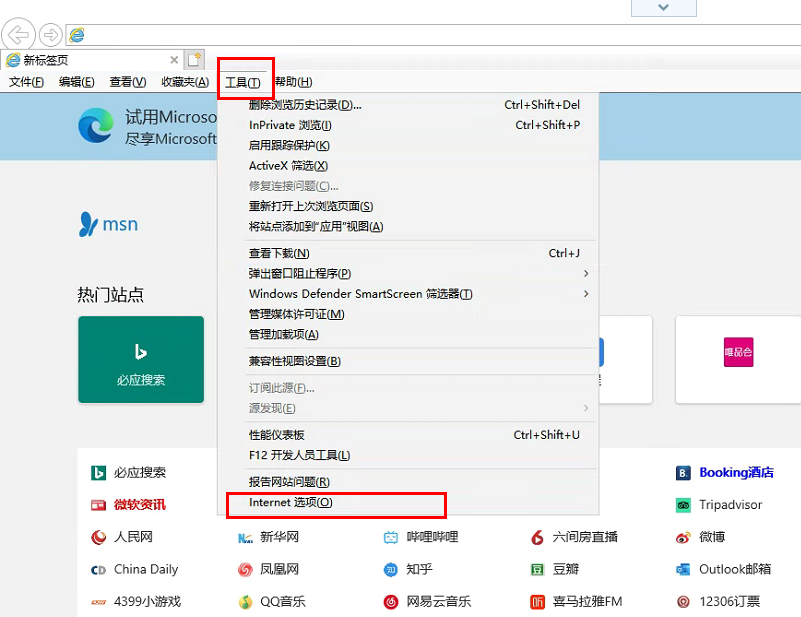801x617 pixels.
Task: Click the IE icon in address bar
Action: coord(77,35)
